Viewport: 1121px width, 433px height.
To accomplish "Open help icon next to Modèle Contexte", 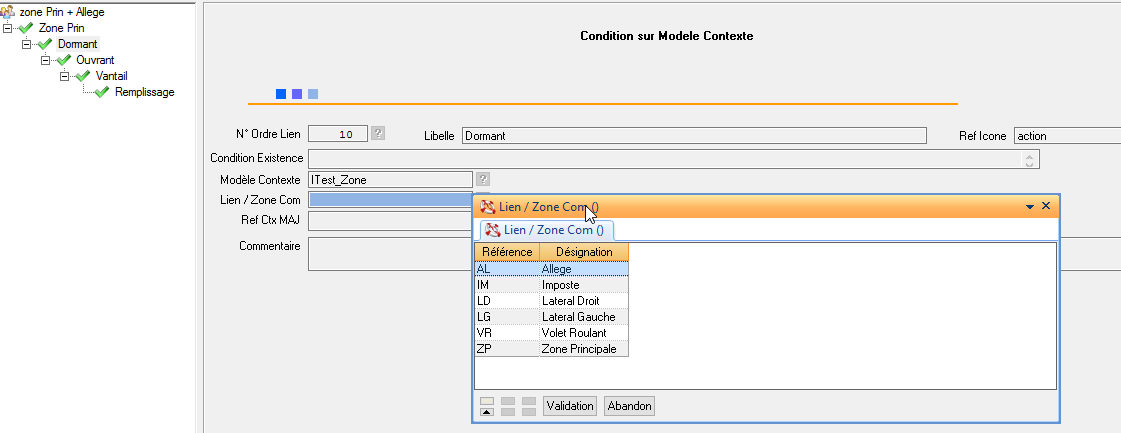I will (x=483, y=179).
